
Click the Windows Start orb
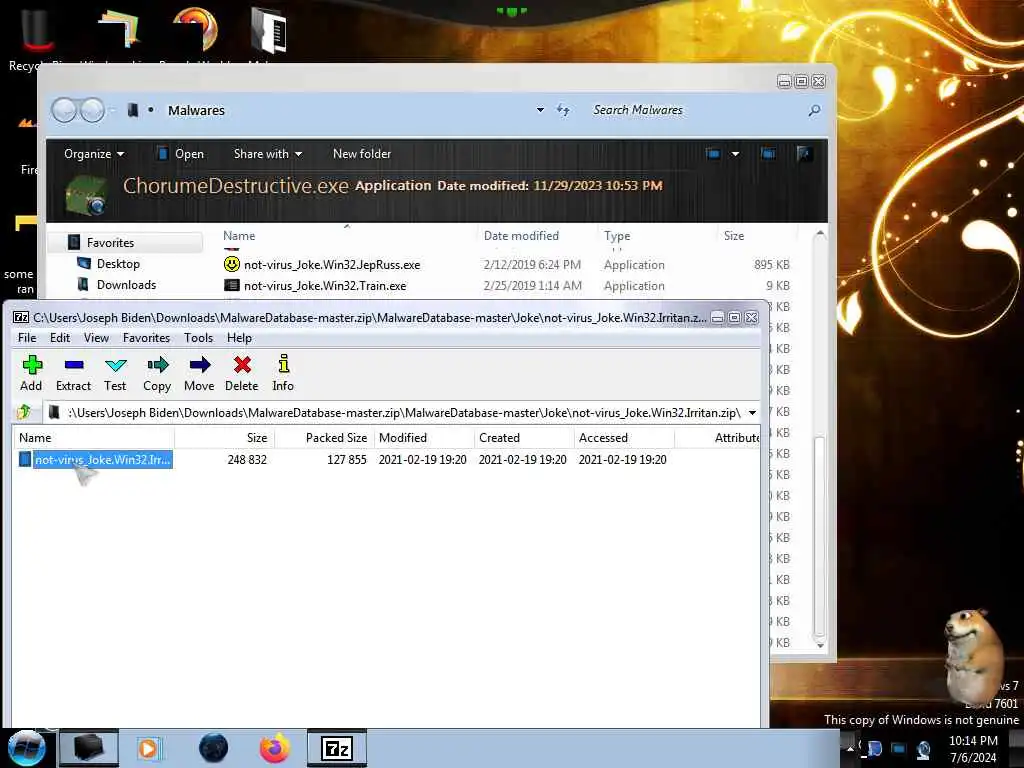[x=26, y=748]
